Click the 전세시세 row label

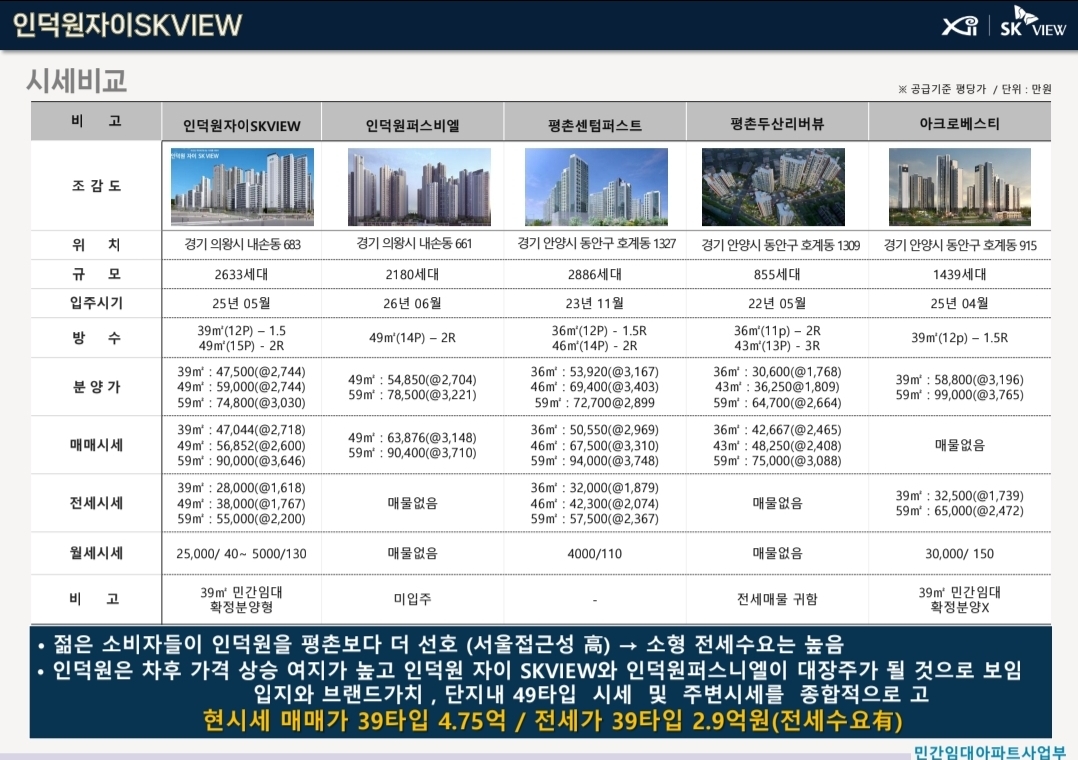click(96, 503)
